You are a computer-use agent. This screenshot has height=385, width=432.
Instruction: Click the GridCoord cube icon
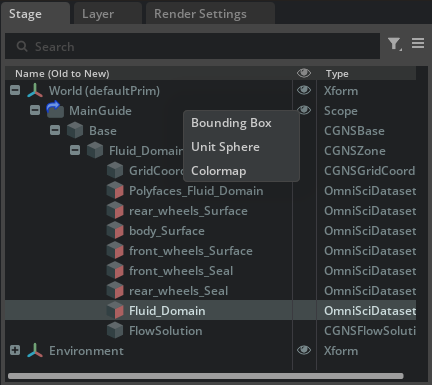pos(115,170)
